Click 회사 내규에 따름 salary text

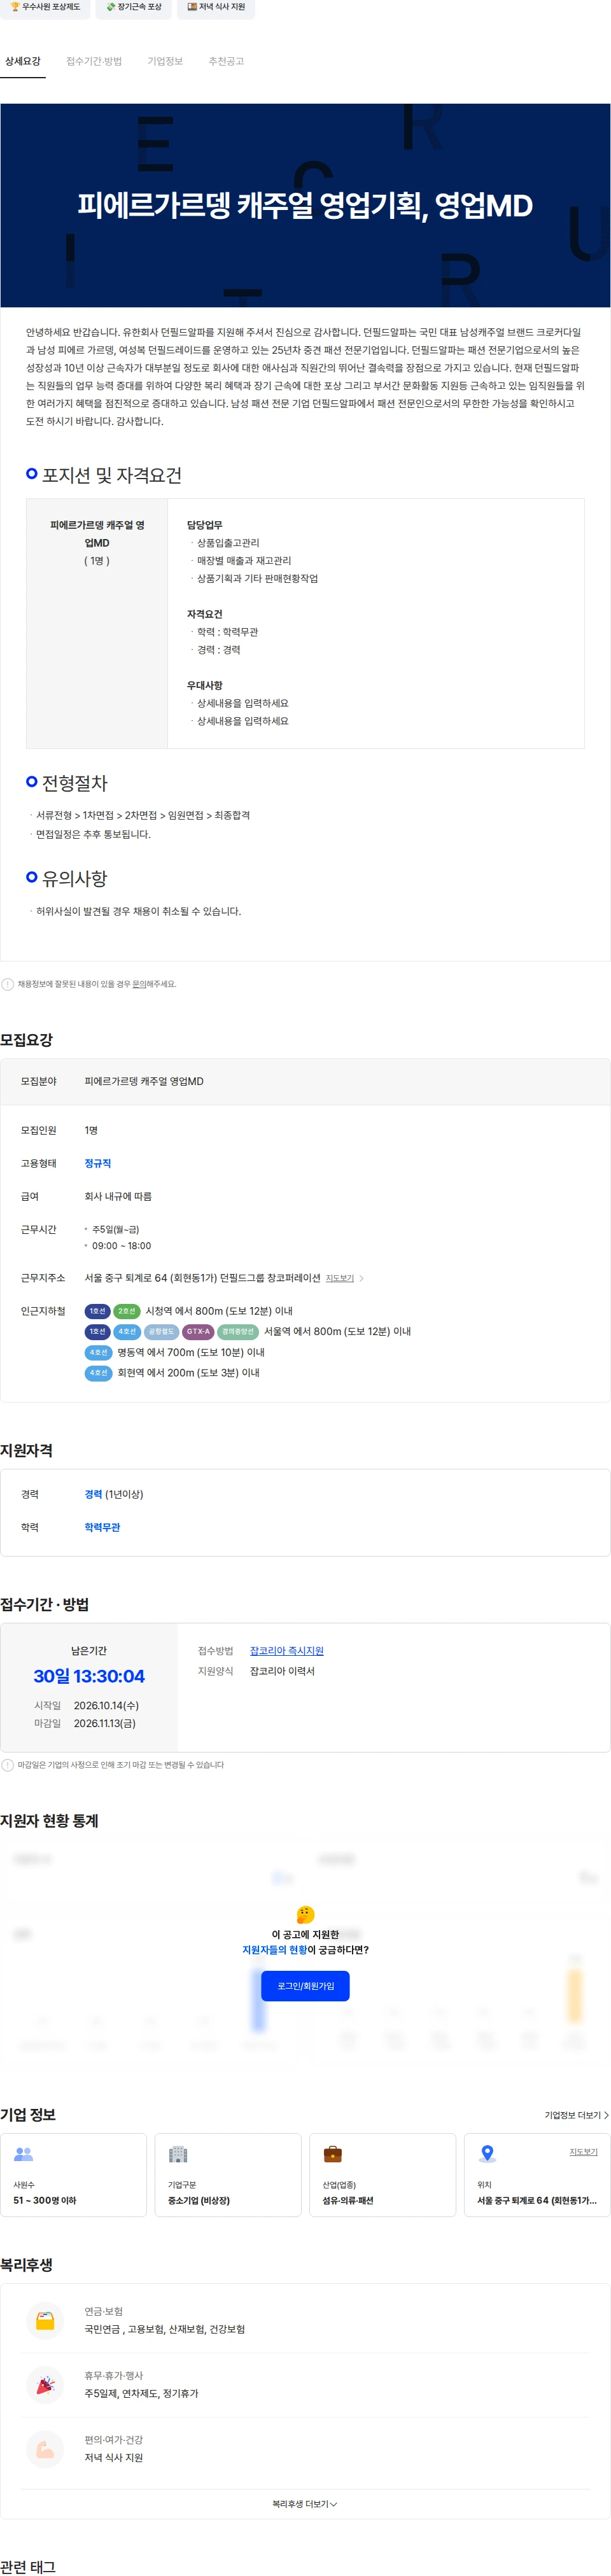(x=118, y=1196)
